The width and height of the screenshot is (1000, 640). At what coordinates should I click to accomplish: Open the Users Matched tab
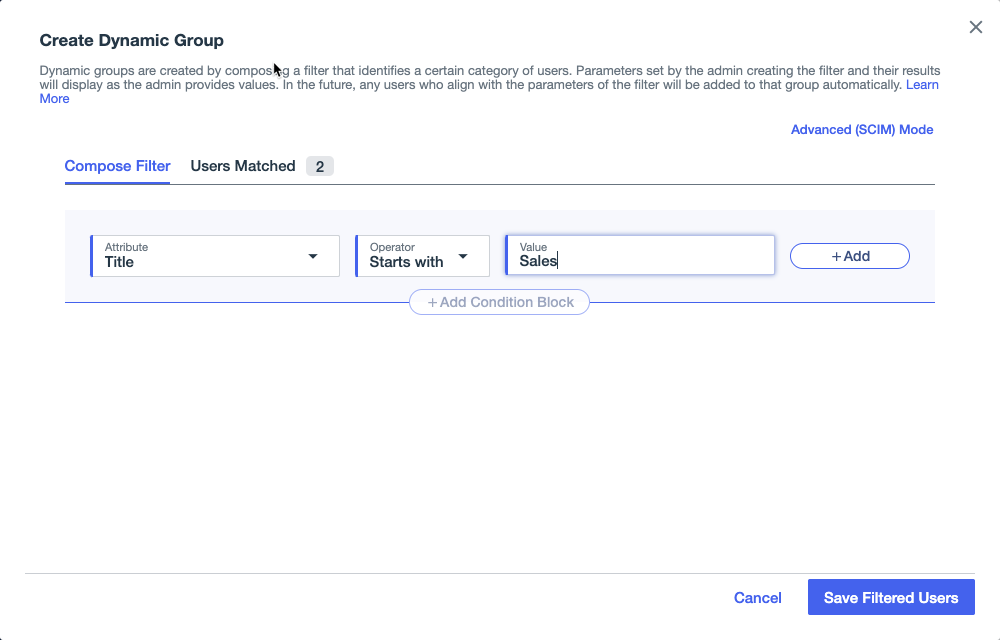pyautogui.click(x=242, y=166)
